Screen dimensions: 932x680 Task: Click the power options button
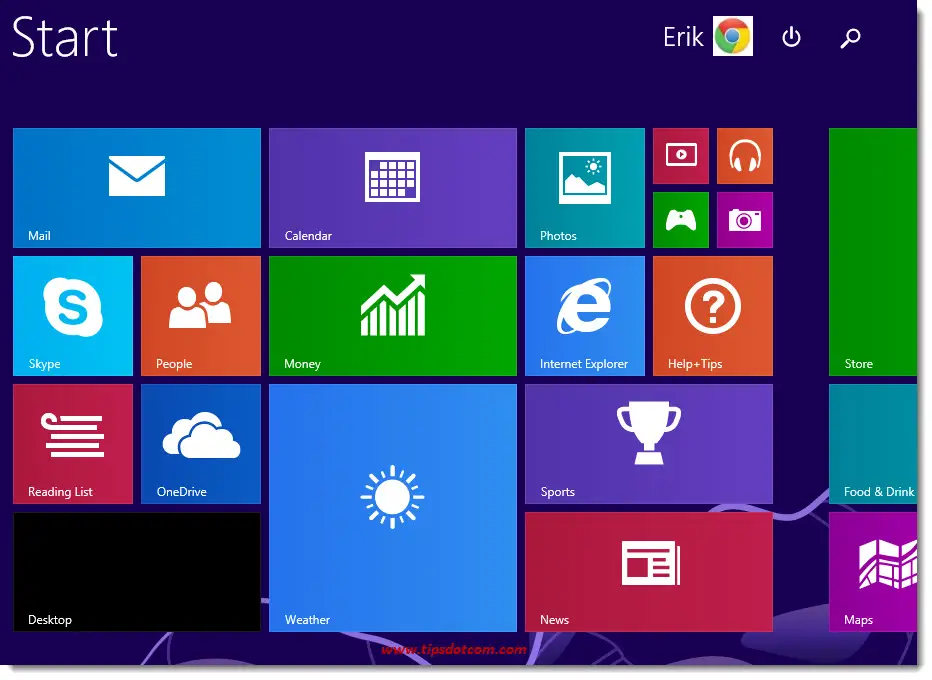[x=791, y=37]
